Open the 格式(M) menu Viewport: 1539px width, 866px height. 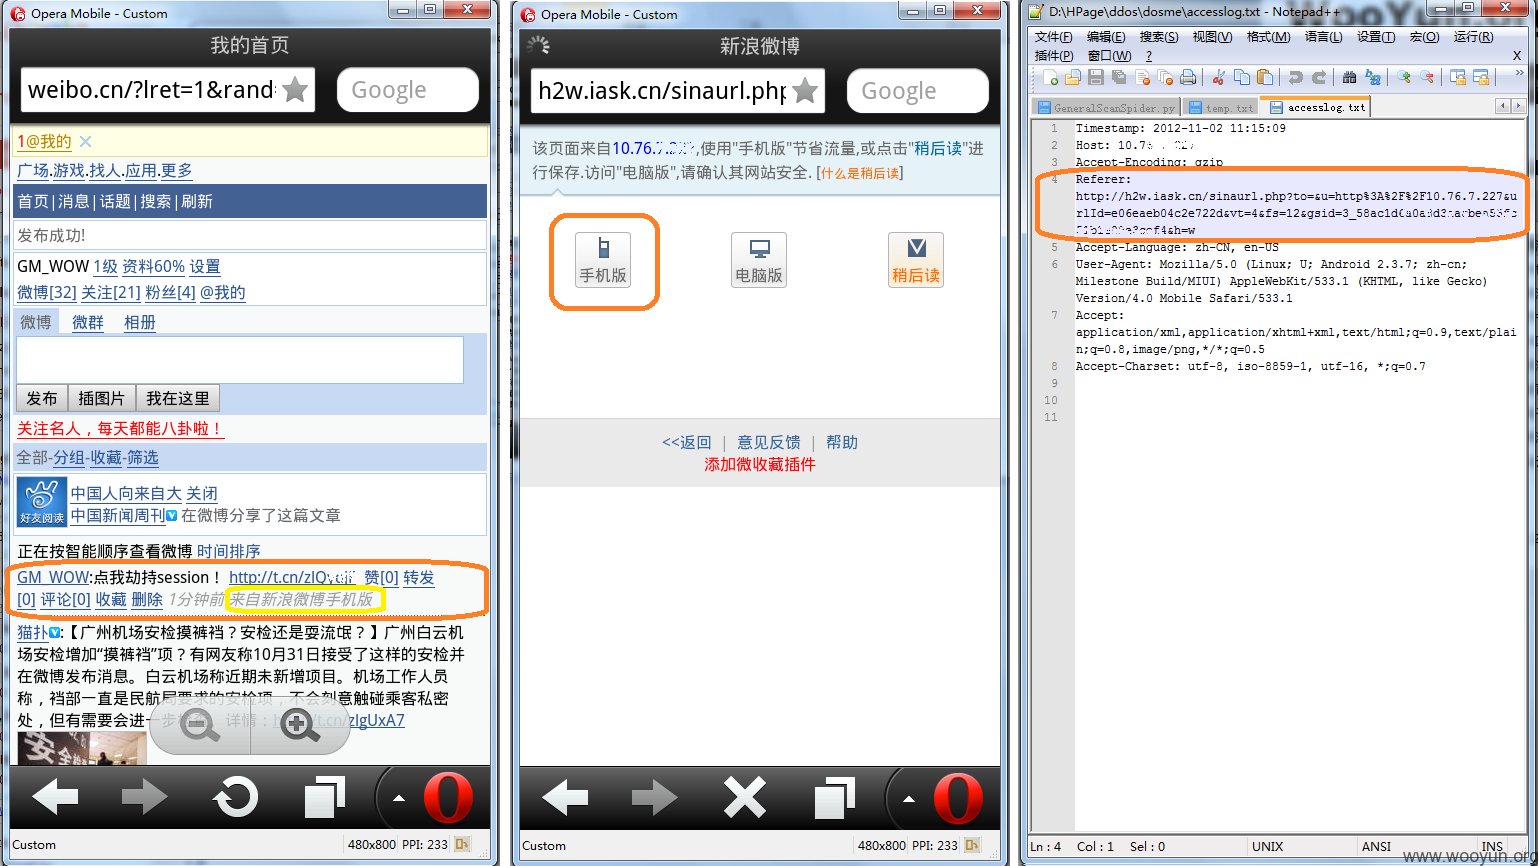[1267, 37]
